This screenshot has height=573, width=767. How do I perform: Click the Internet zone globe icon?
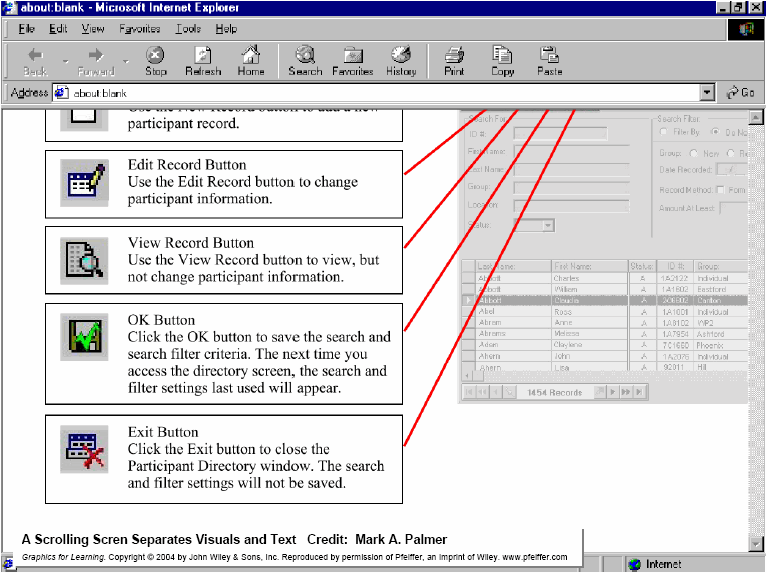point(634,565)
